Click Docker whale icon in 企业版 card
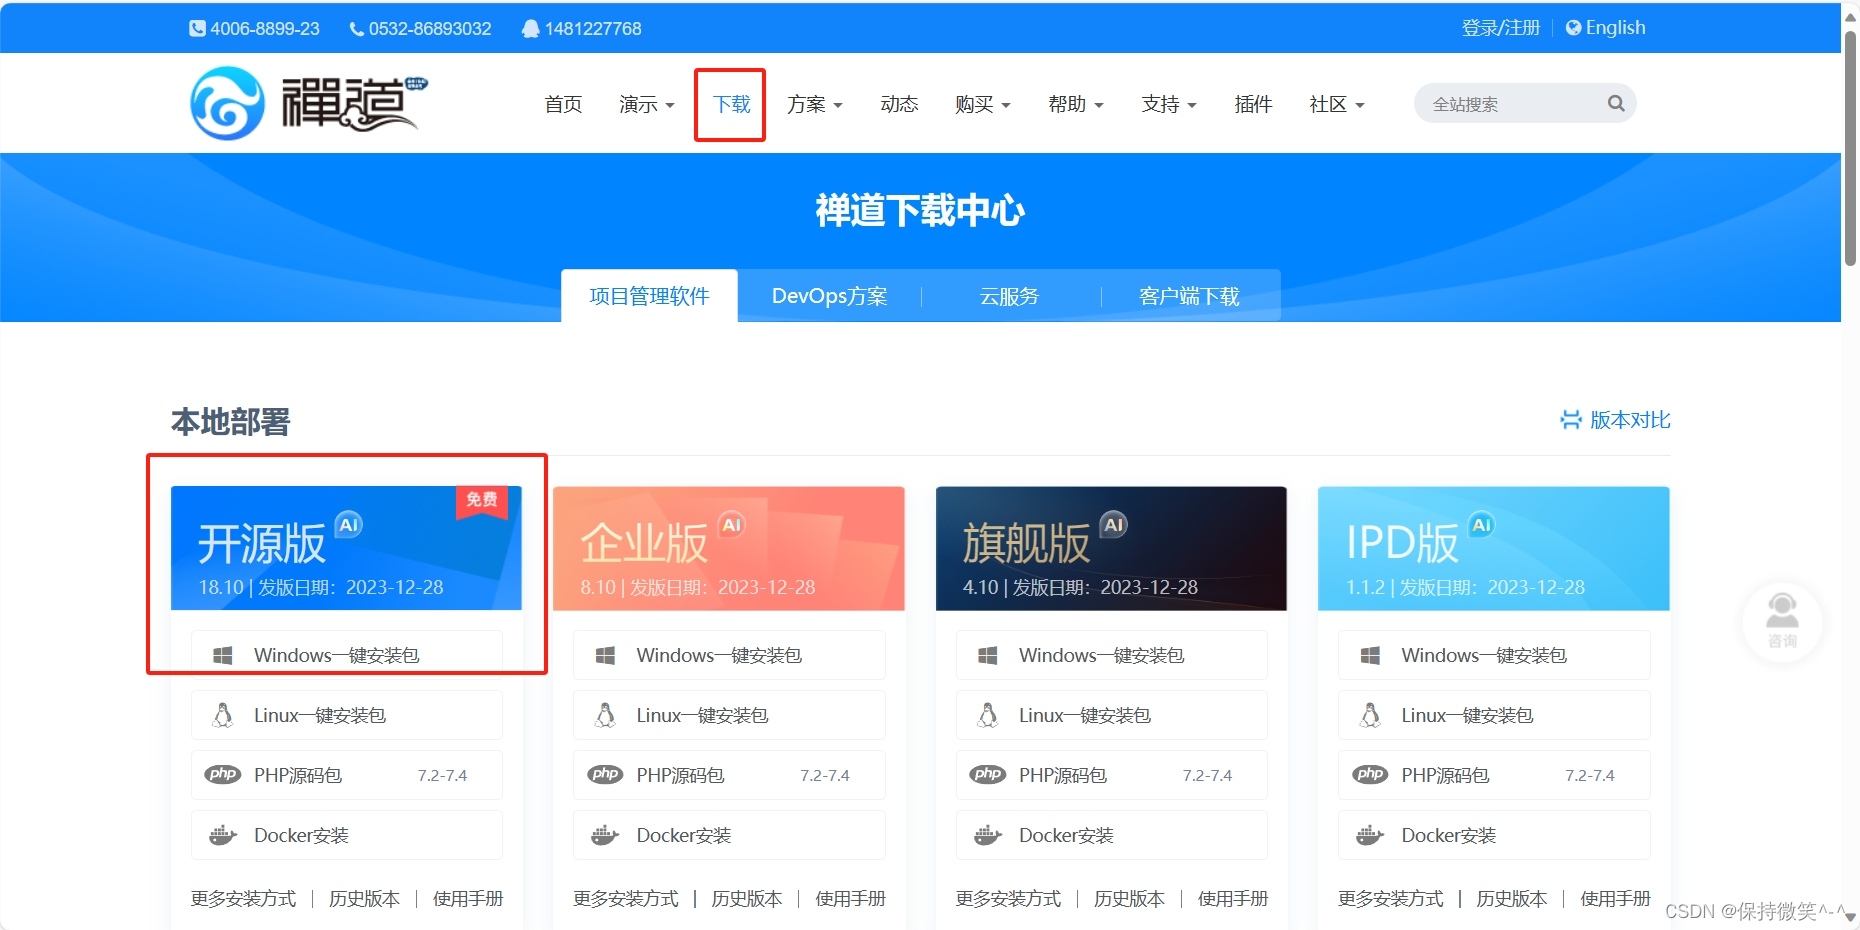Screen dimensions: 1860x930 605,835
